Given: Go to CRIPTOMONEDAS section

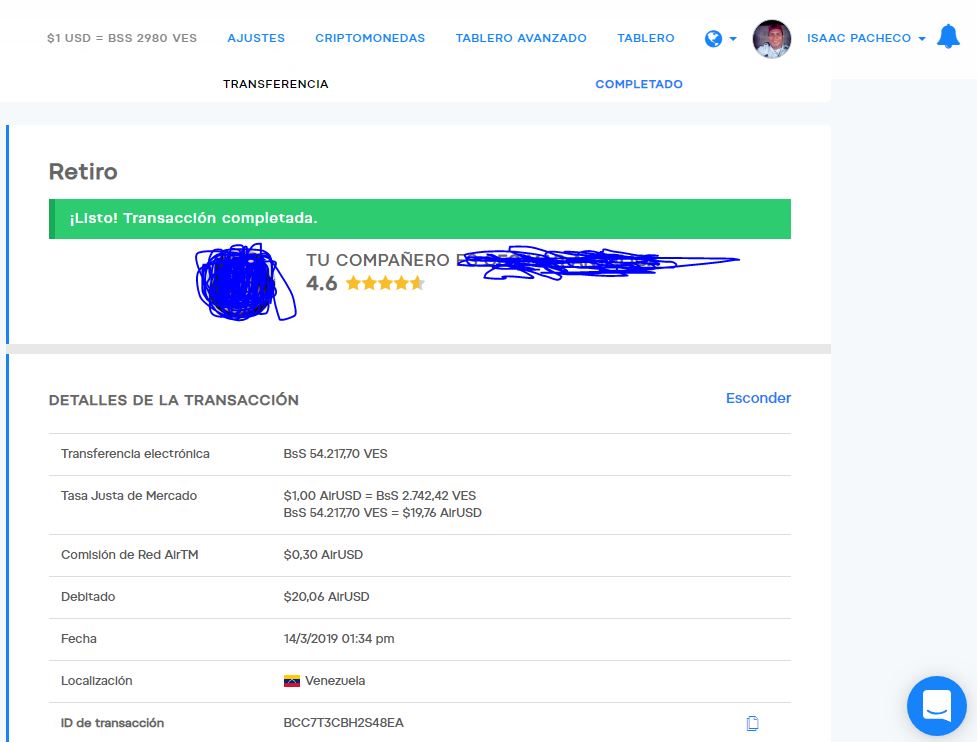Looking at the screenshot, I should click(x=370, y=38).
